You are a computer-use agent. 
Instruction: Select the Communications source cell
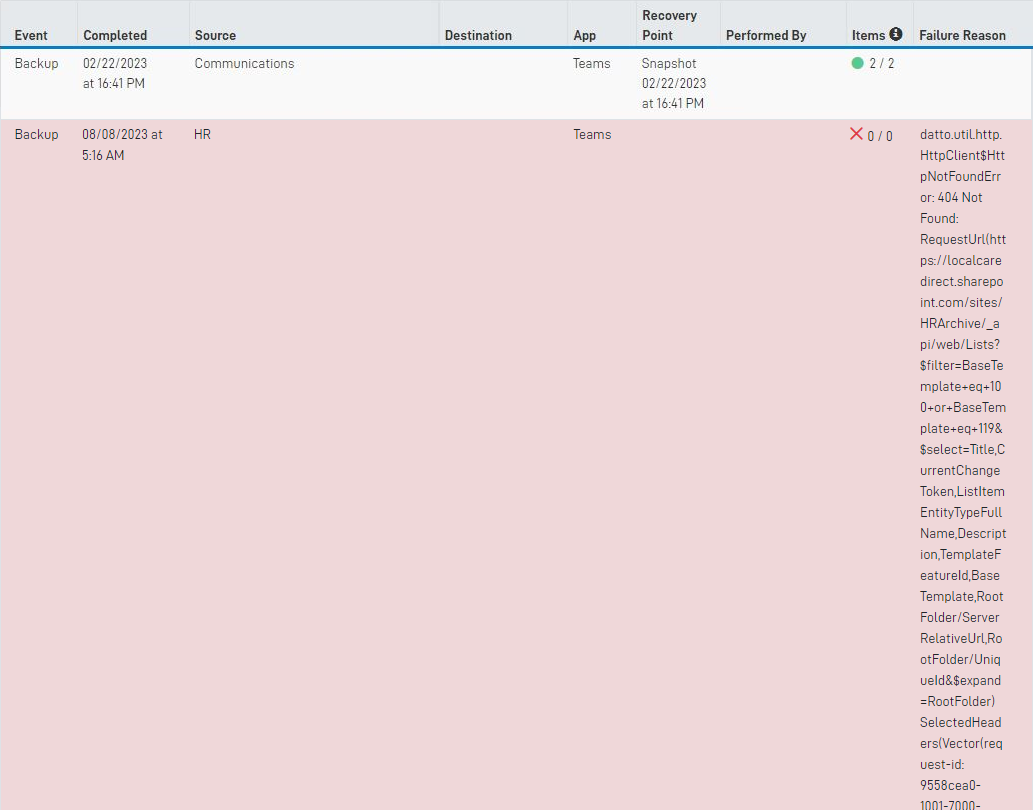[x=244, y=63]
